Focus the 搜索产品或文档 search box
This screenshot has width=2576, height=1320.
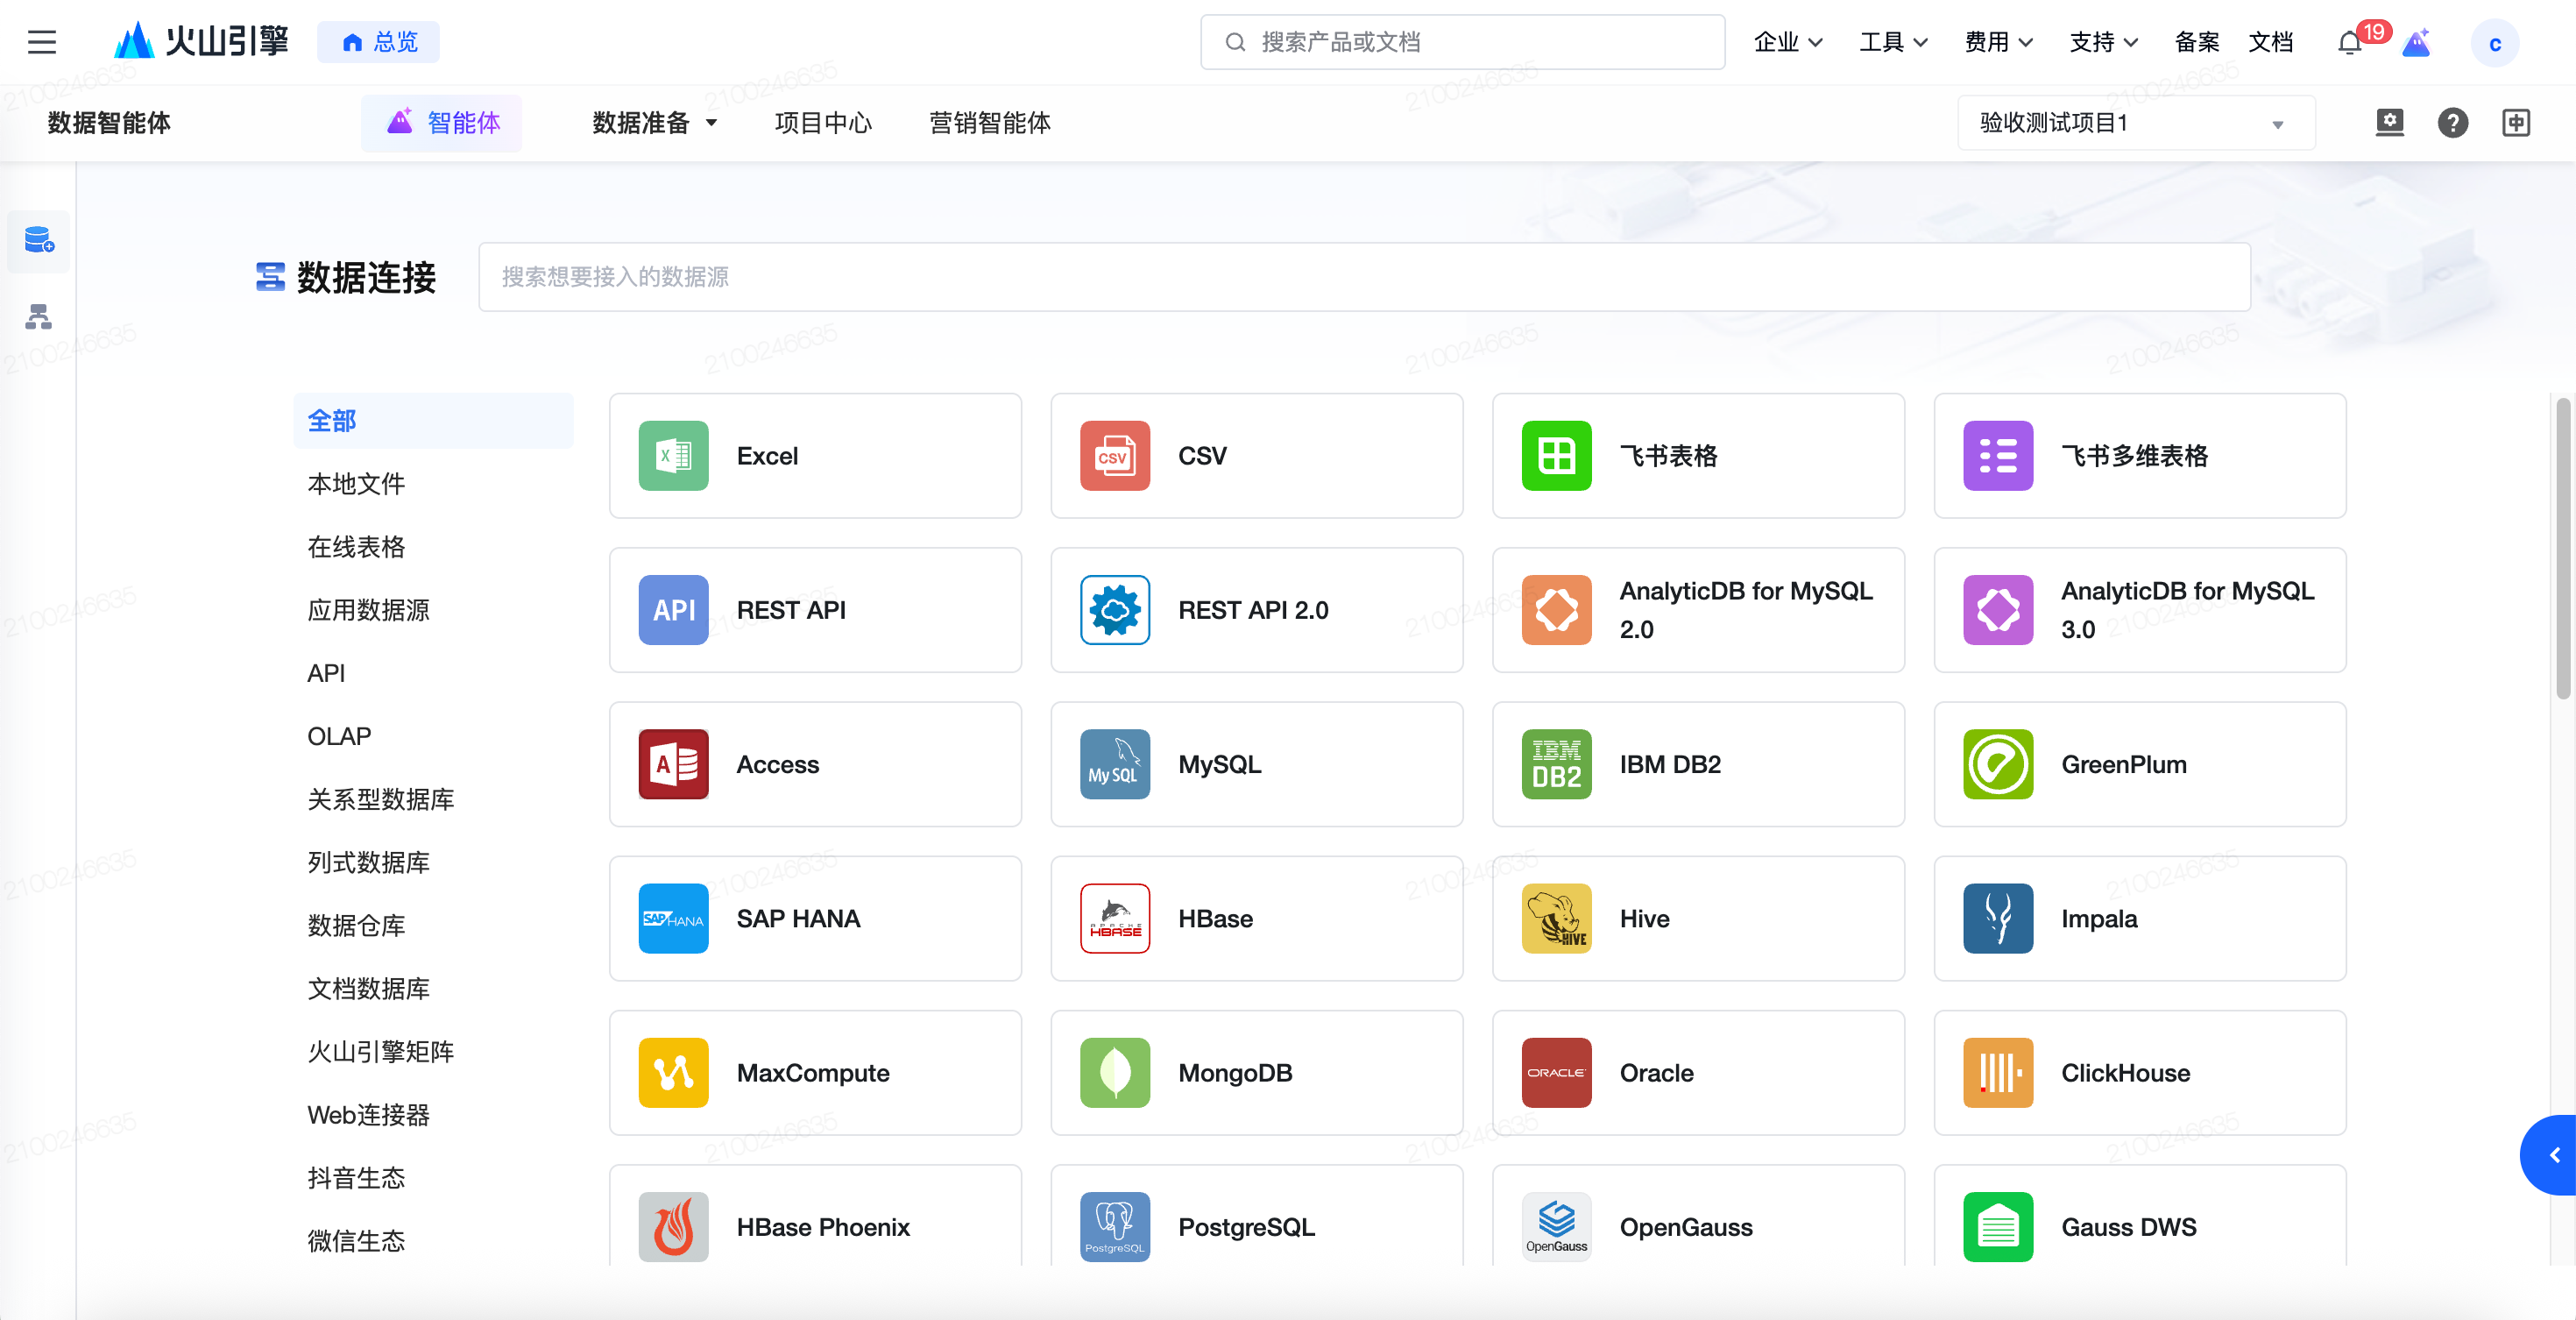point(1462,42)
